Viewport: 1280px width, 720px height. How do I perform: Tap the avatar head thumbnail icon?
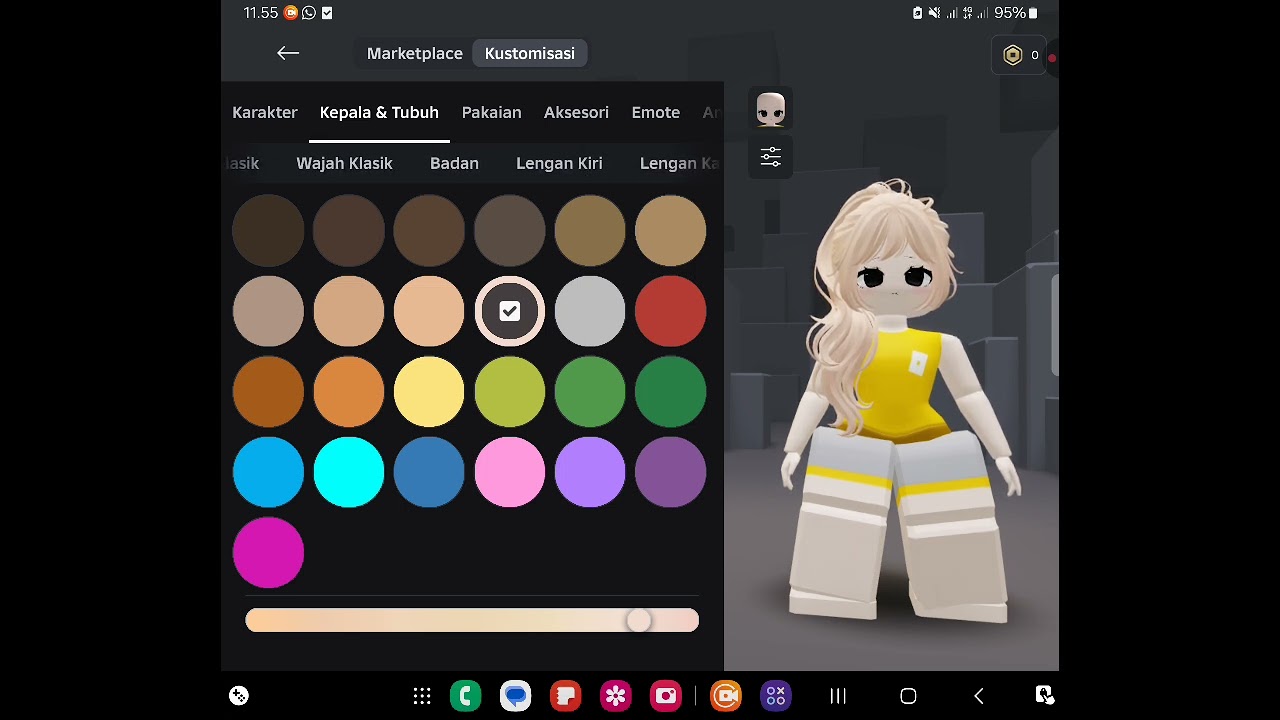click(770, 109)
